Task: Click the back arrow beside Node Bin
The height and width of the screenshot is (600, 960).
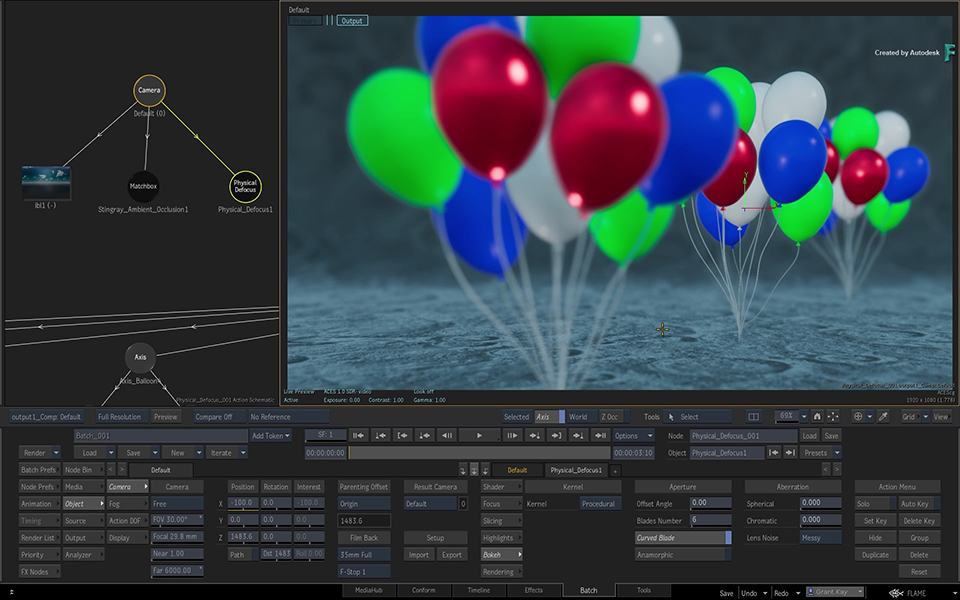Action: click(x=111, y=470)
